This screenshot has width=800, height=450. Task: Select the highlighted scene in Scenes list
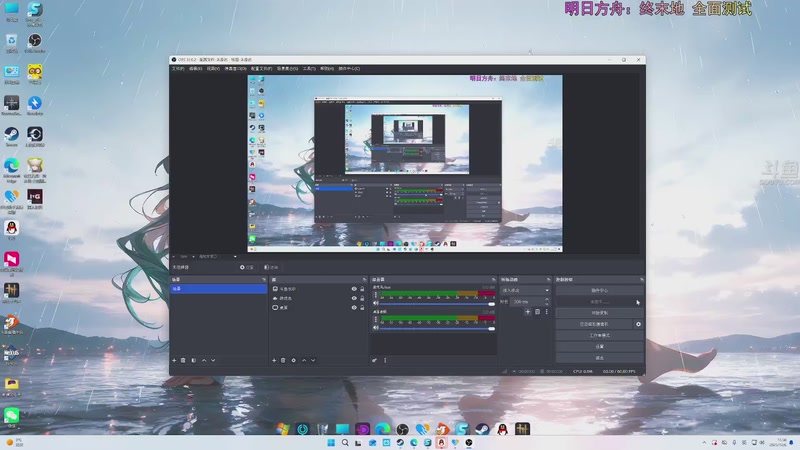point(218,289)
